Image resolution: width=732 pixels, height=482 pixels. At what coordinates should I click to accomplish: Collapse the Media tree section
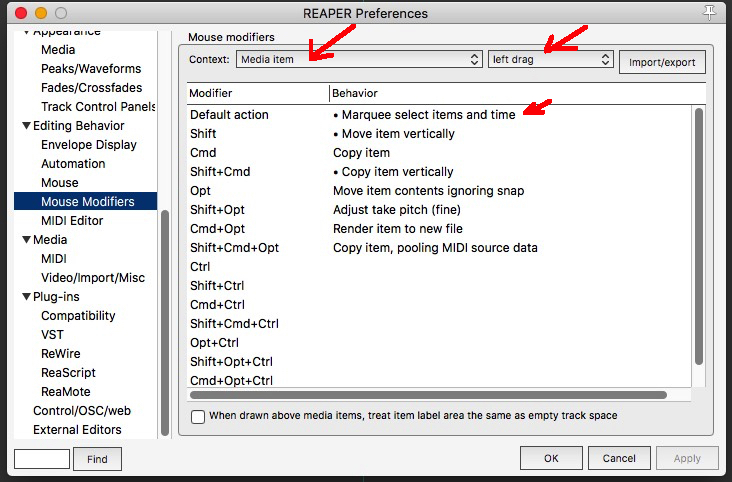(x=27, y=240)
